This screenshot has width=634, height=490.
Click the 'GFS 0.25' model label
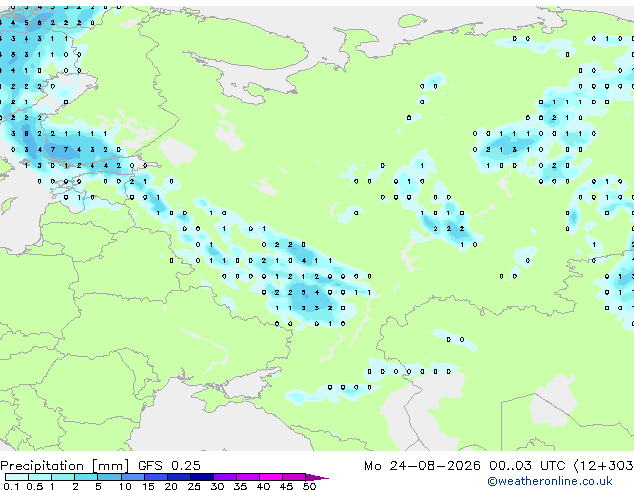point(169,466)
